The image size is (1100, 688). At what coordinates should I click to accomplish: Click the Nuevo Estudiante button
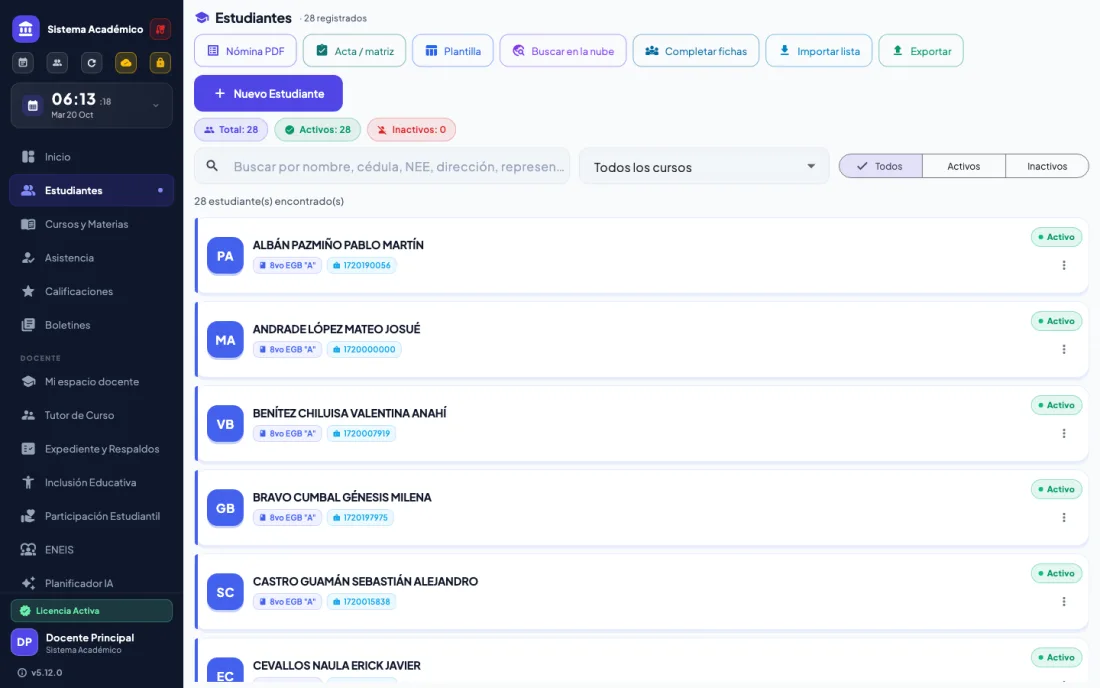click(268, 93)
